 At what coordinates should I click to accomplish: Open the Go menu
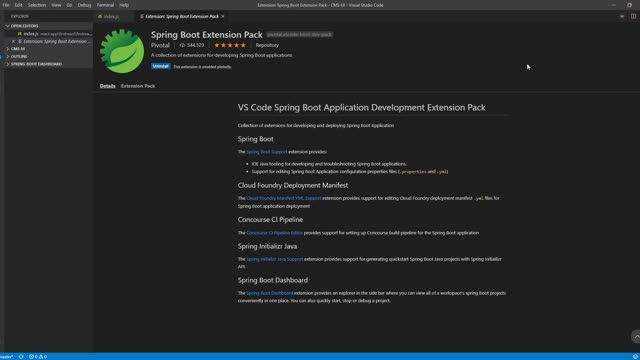click(69, 5)
